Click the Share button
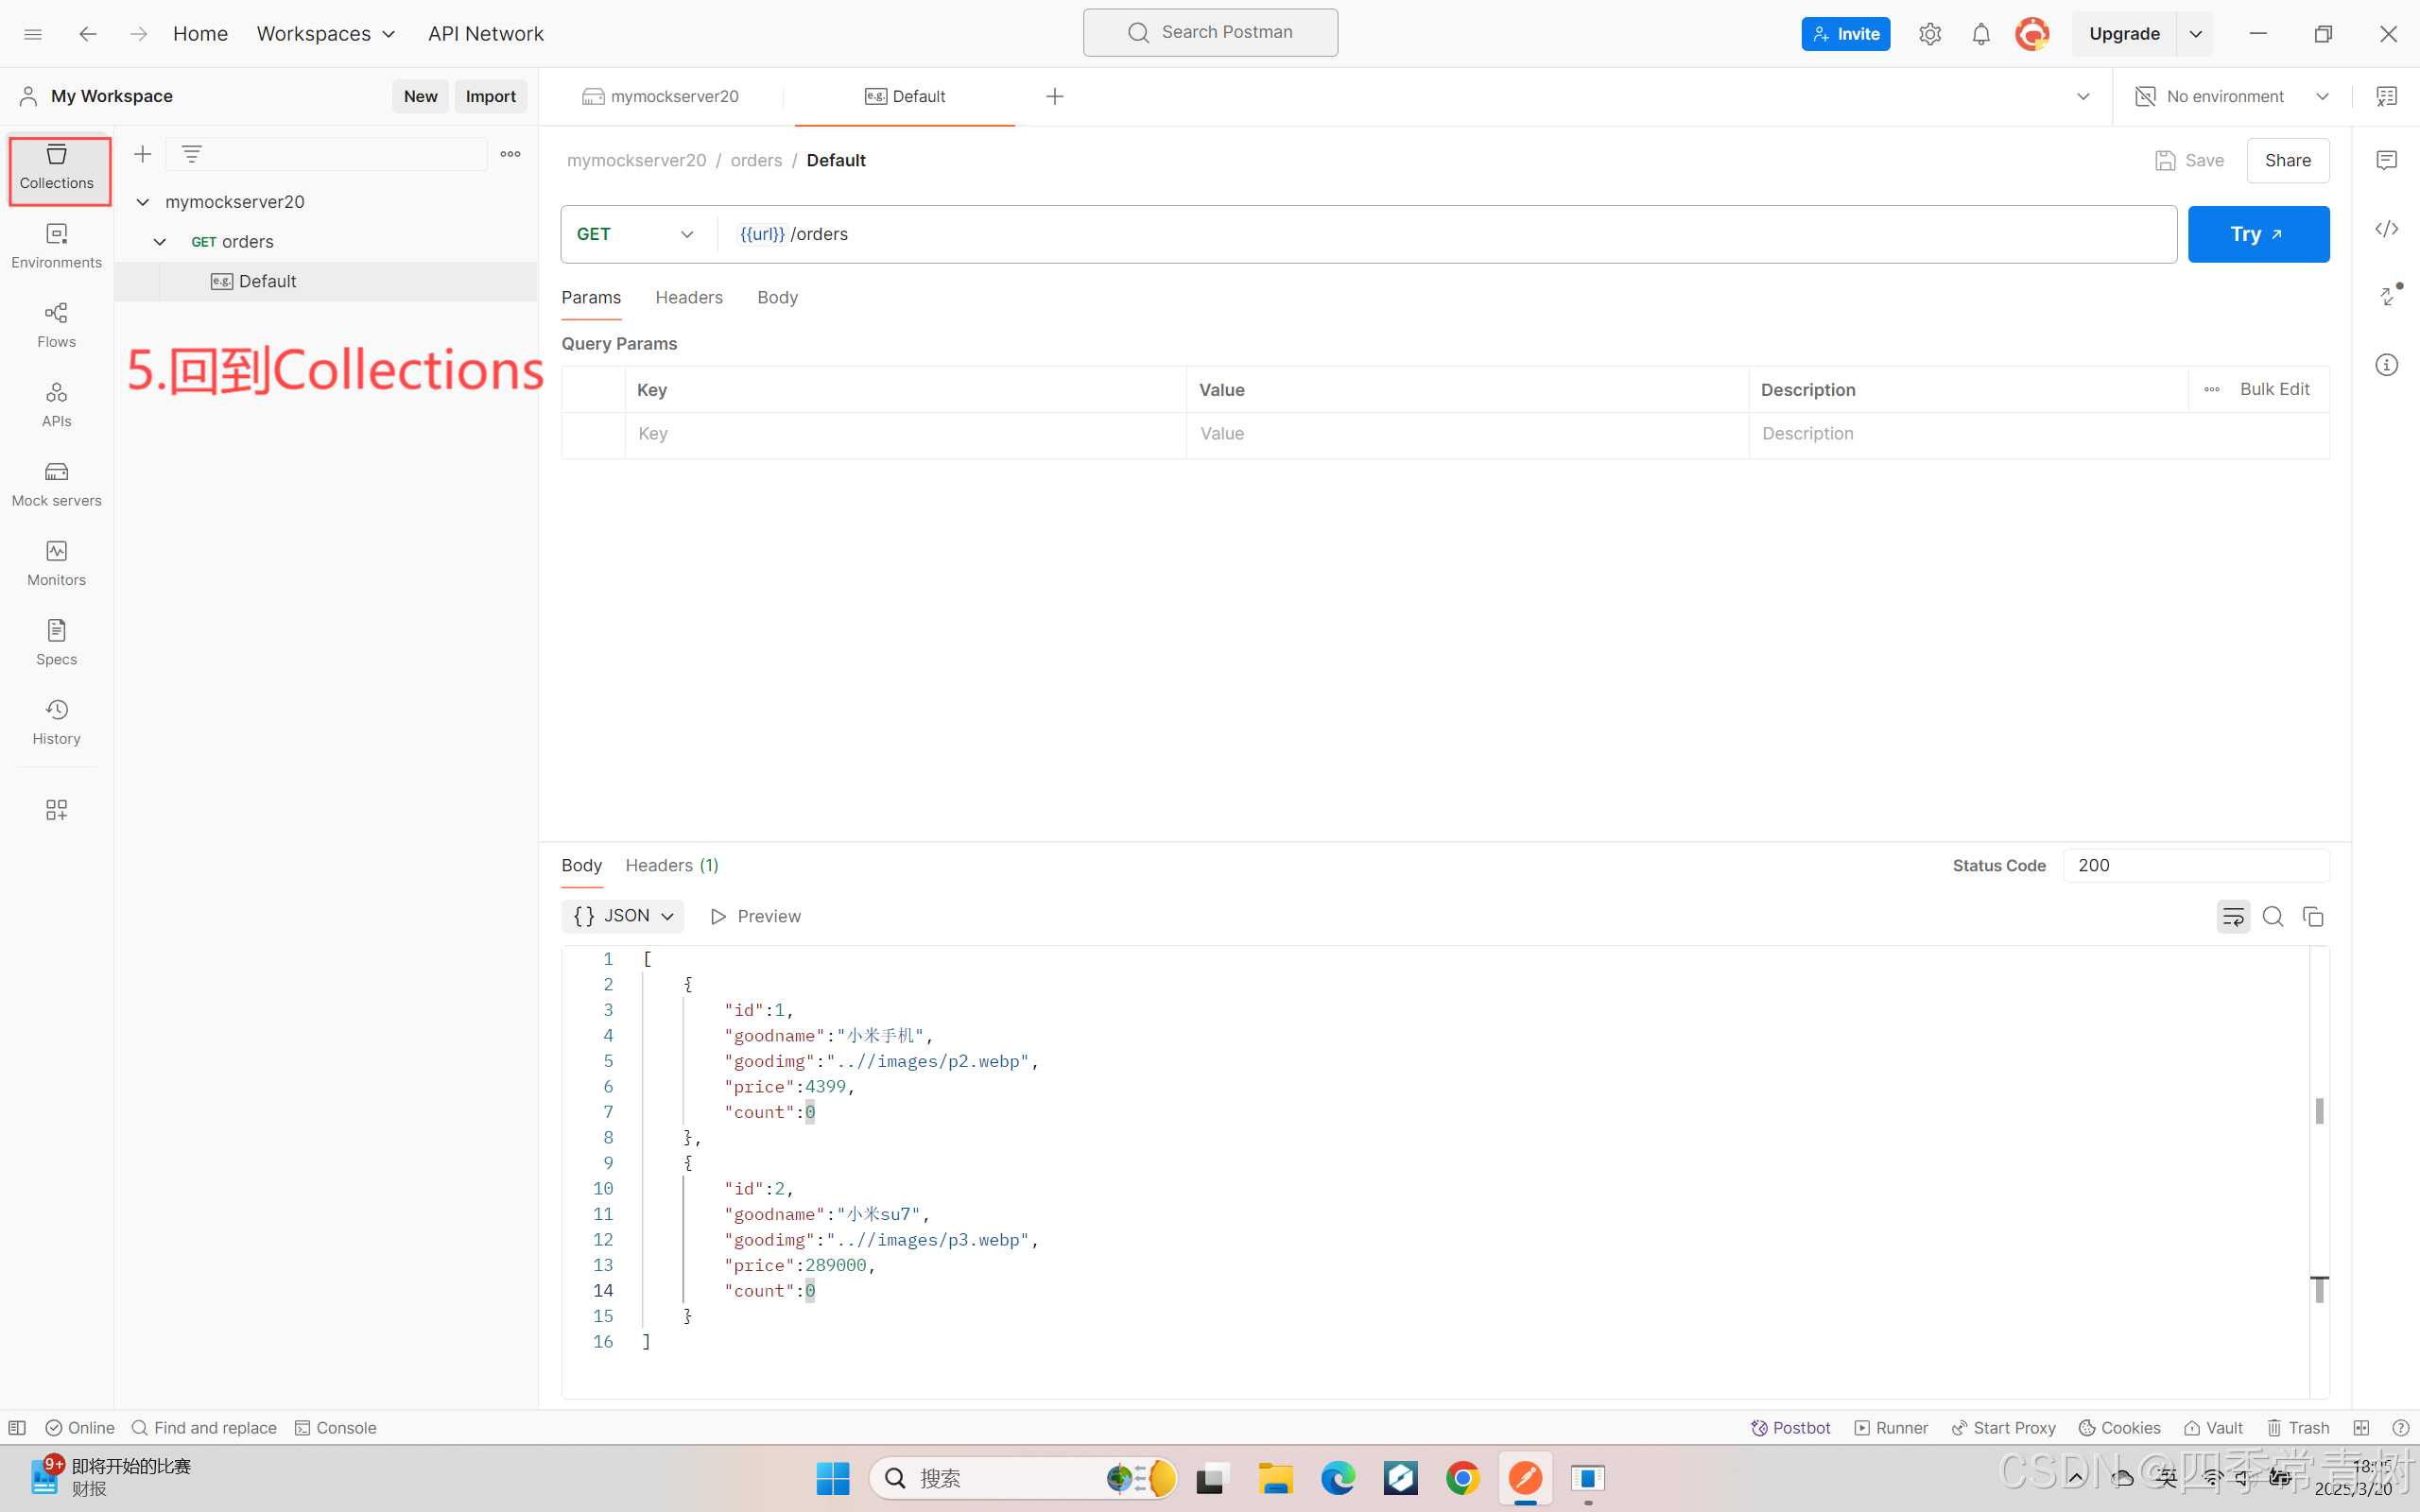This screenshot has height=1512, width=2420. click(2287, 160)
